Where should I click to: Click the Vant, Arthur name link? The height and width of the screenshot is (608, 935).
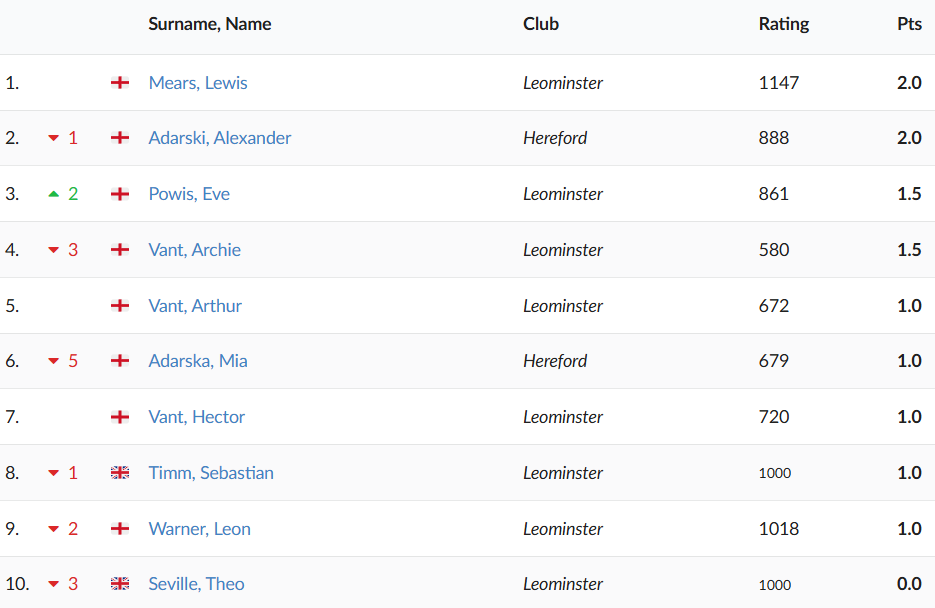[195, 306]
